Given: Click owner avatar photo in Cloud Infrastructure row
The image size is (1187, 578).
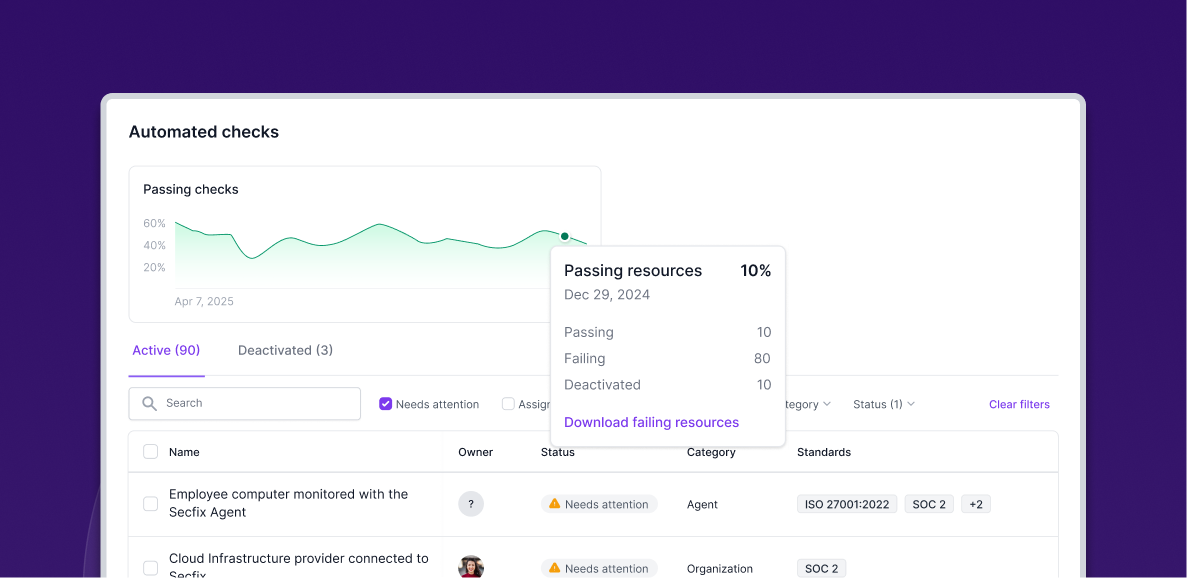Looking at the screenshot, I should pos(471,567).
